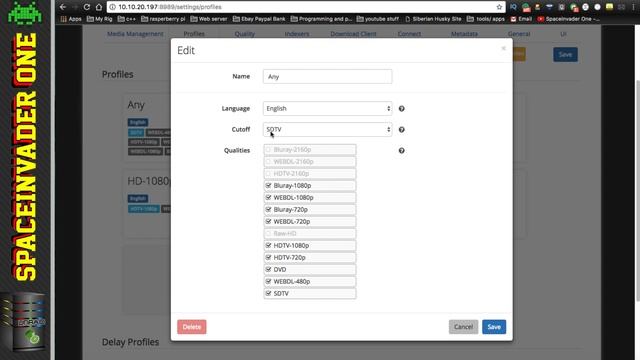Open the c++ bookmark folder
Viewport: 640px width, 360px height.
[127, 19]
